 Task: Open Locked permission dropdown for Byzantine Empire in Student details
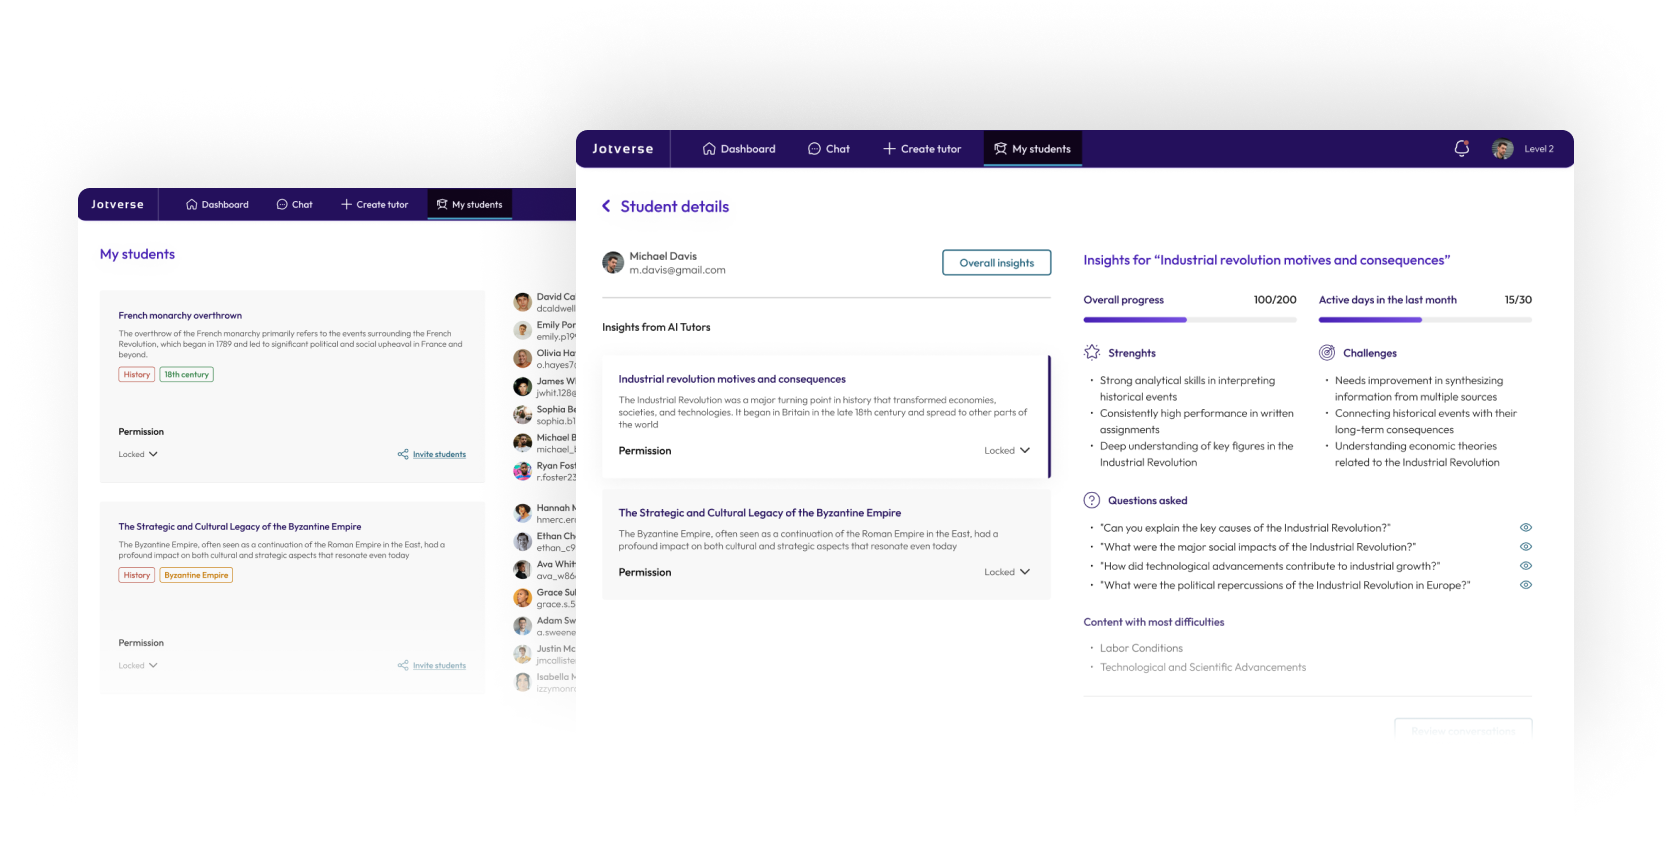[1007, 572]
